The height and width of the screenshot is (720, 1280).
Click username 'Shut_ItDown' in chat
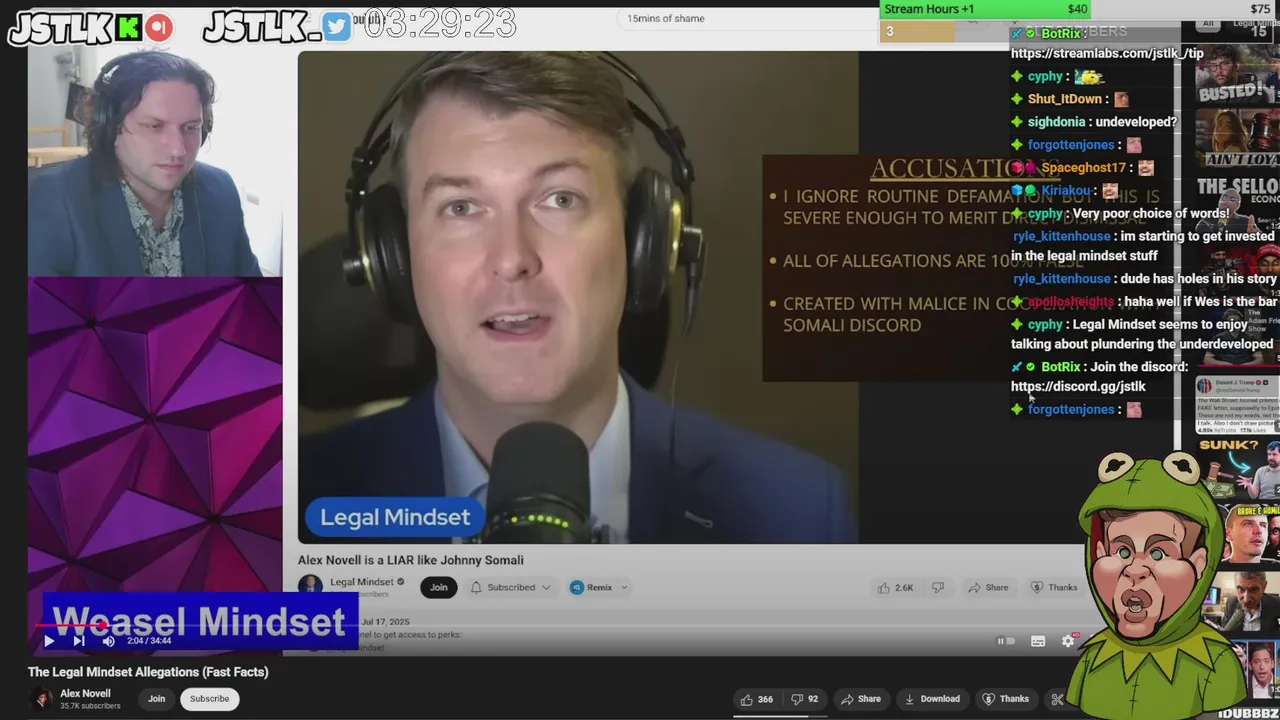[1065, 99]
